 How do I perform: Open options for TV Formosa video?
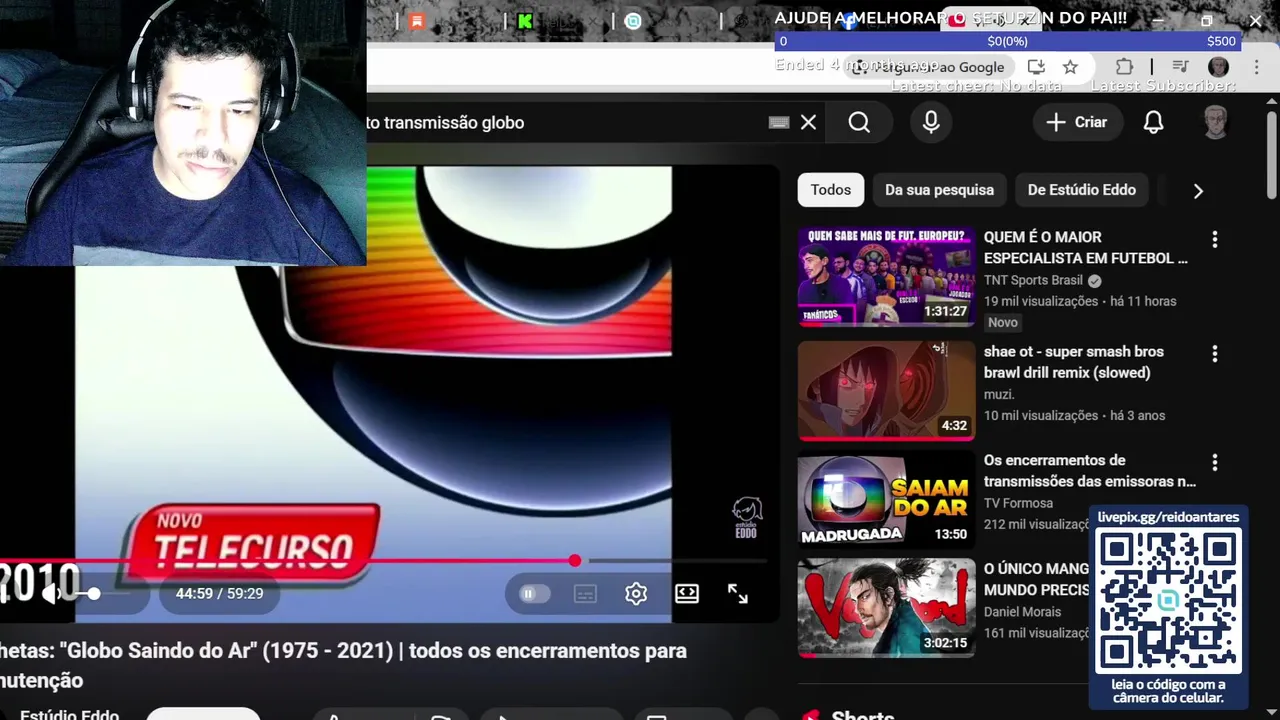tap(1214, 462)
